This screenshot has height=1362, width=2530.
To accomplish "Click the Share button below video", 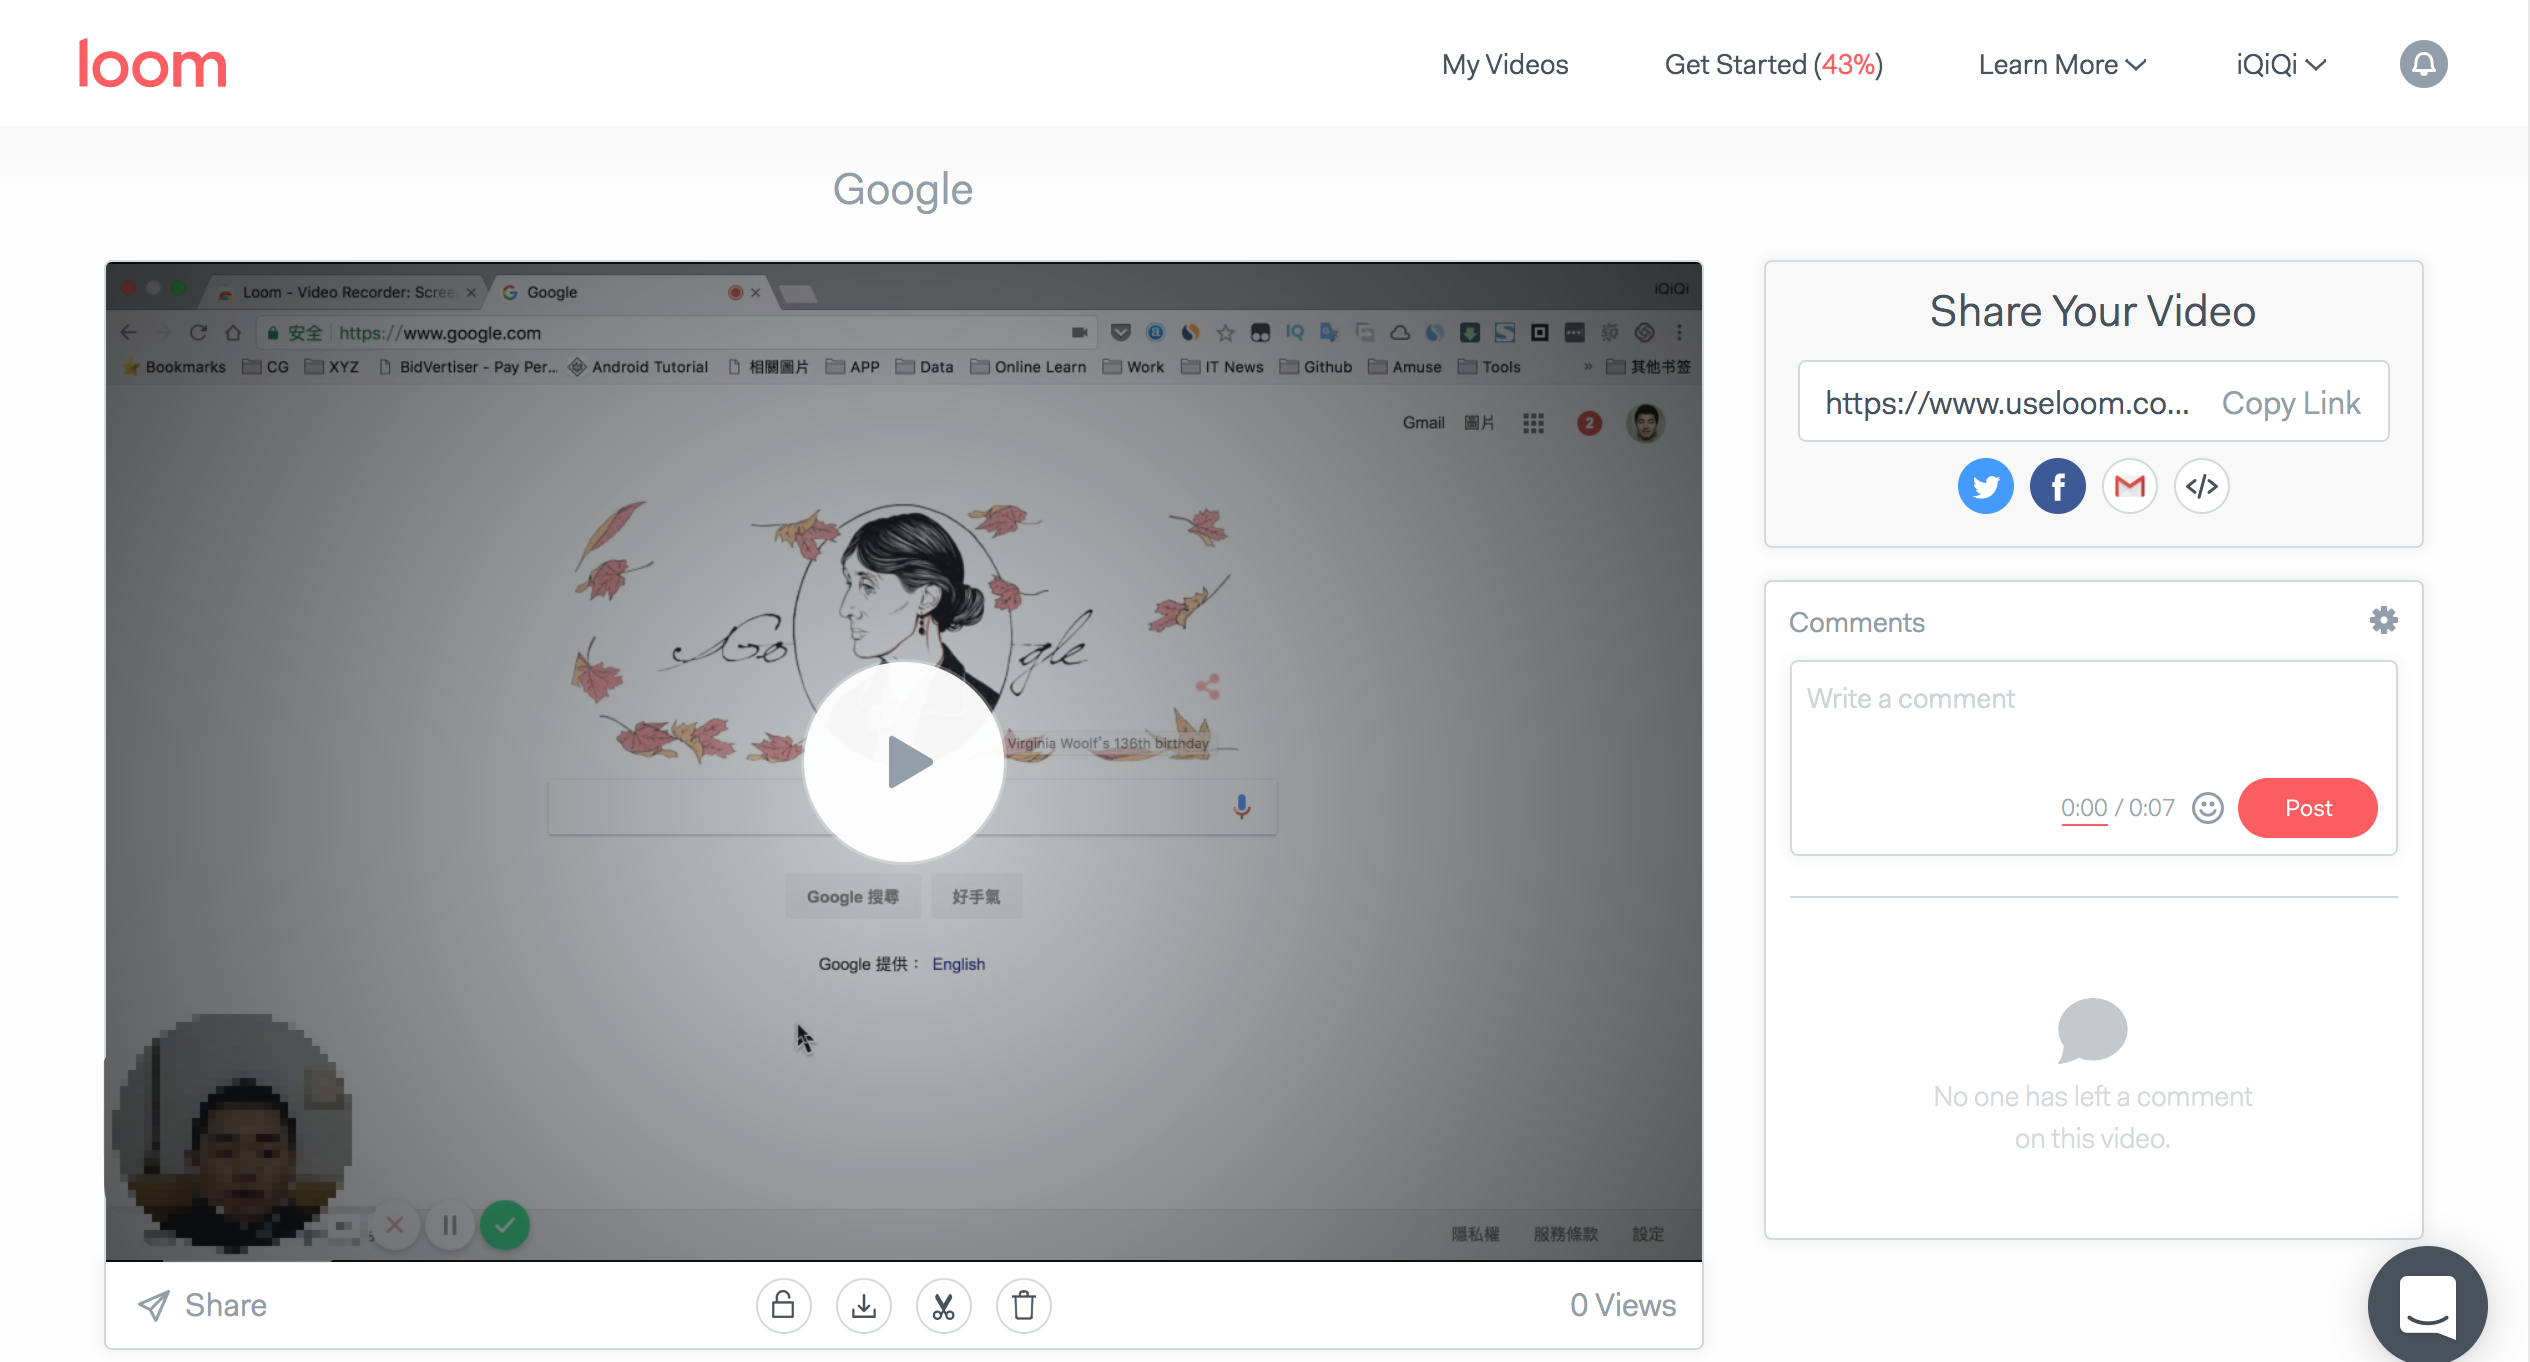I will [x=202, y=1305].
